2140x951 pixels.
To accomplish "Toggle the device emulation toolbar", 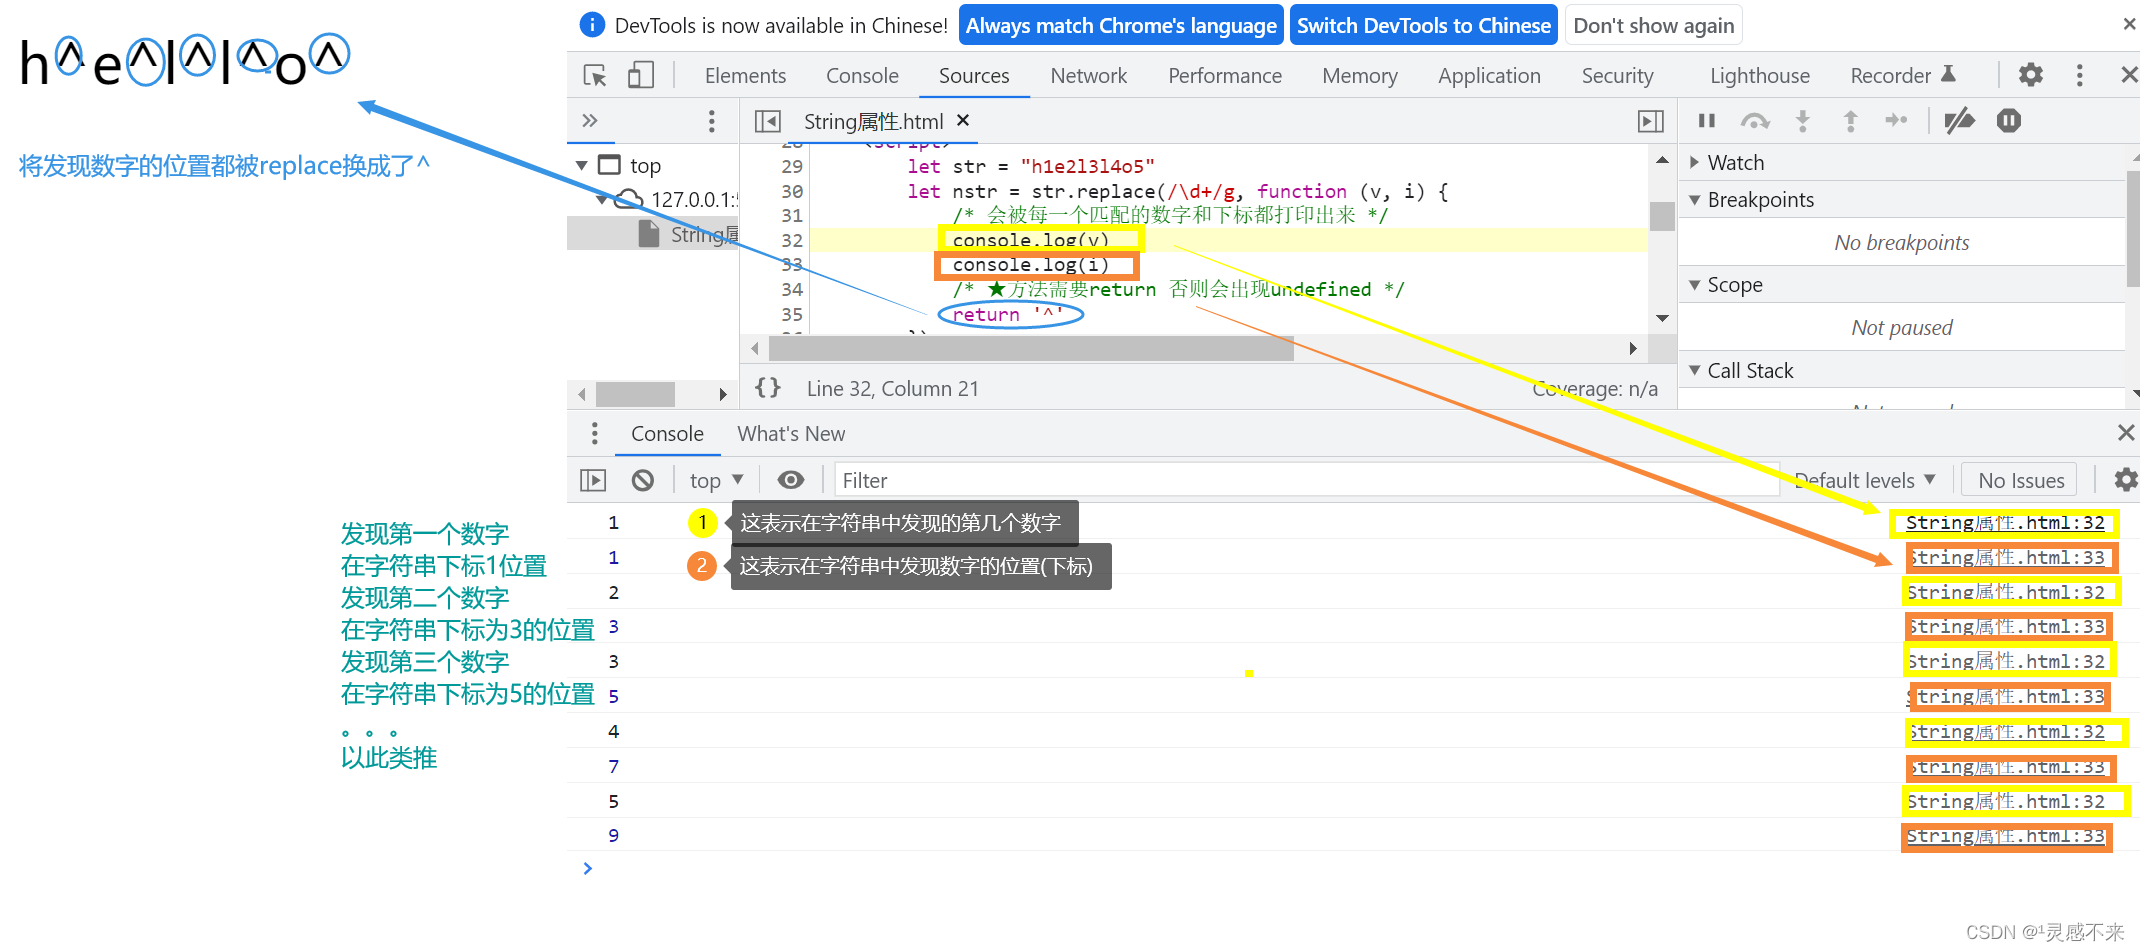I will tap(641, 75).
